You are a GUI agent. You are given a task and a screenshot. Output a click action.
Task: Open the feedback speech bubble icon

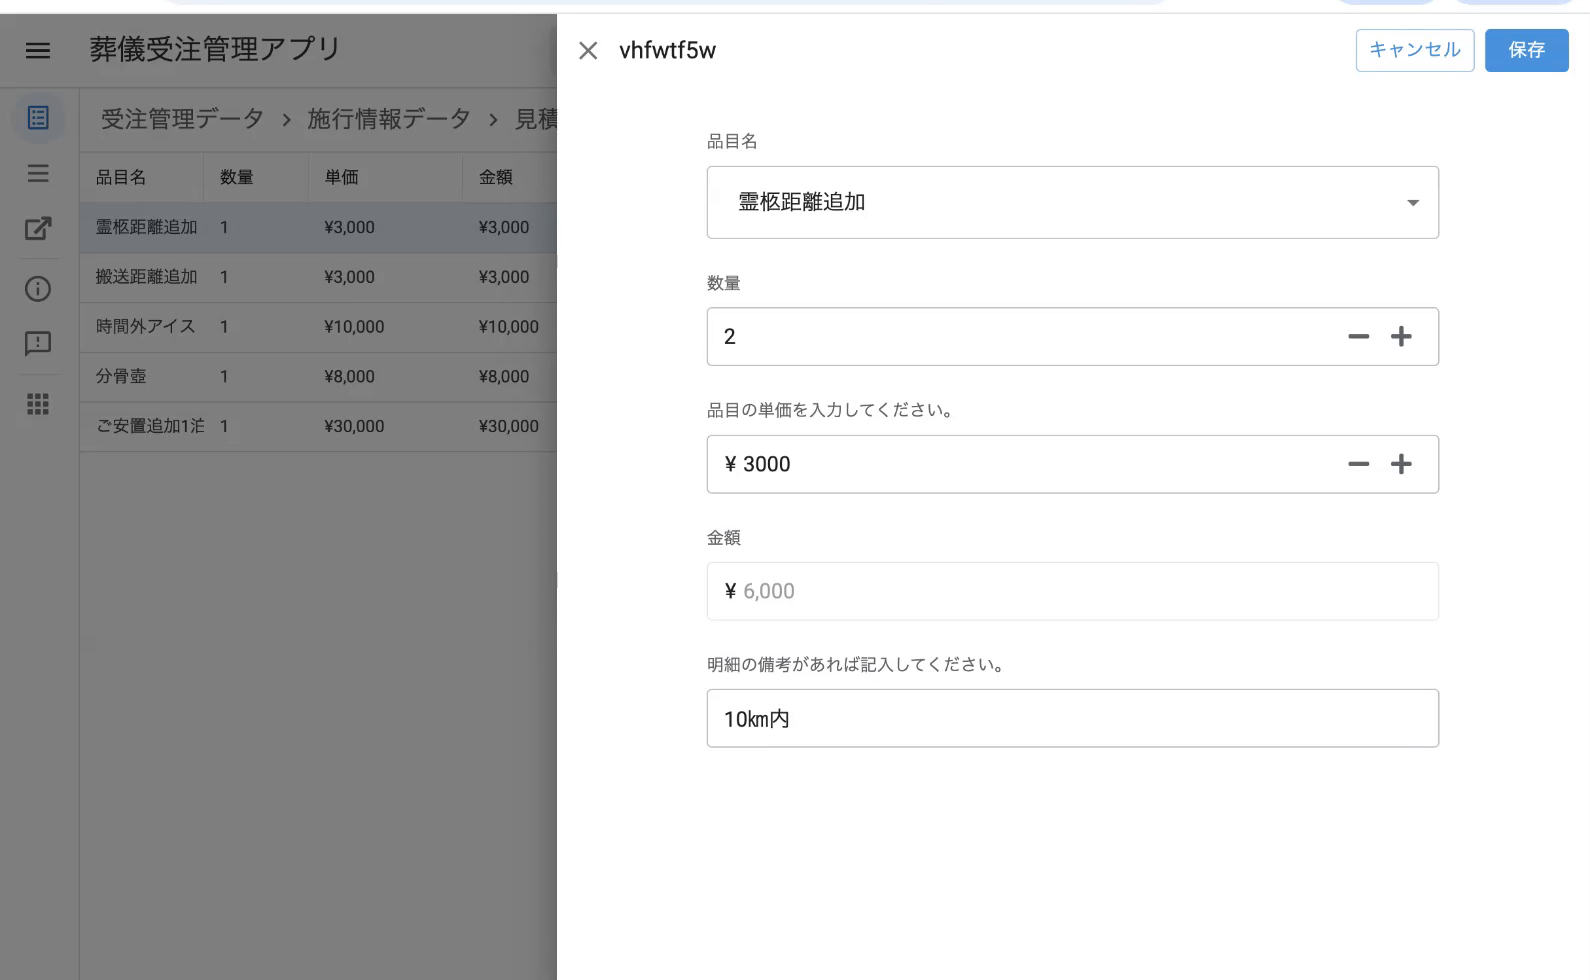pos(38,344)
